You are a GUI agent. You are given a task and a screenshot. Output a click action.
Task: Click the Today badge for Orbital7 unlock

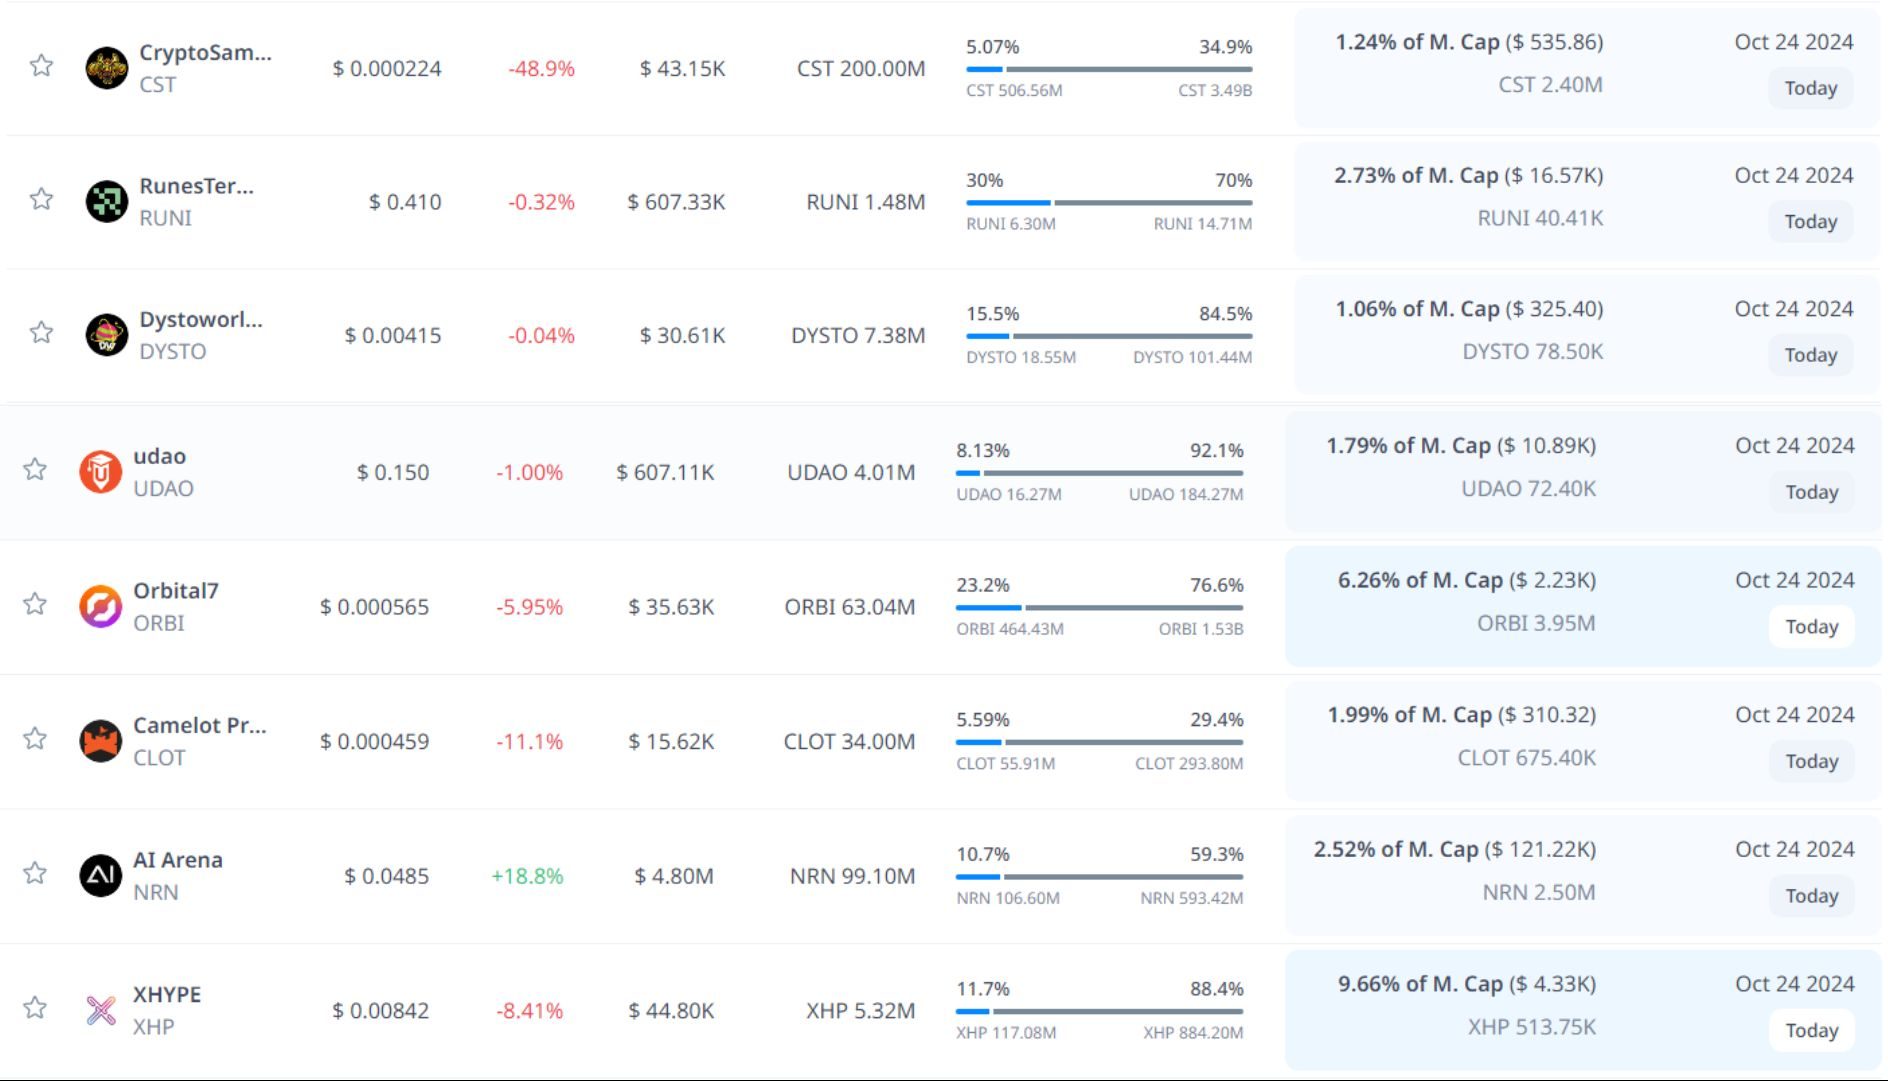pyautogui.click(x=1811, y=627)
